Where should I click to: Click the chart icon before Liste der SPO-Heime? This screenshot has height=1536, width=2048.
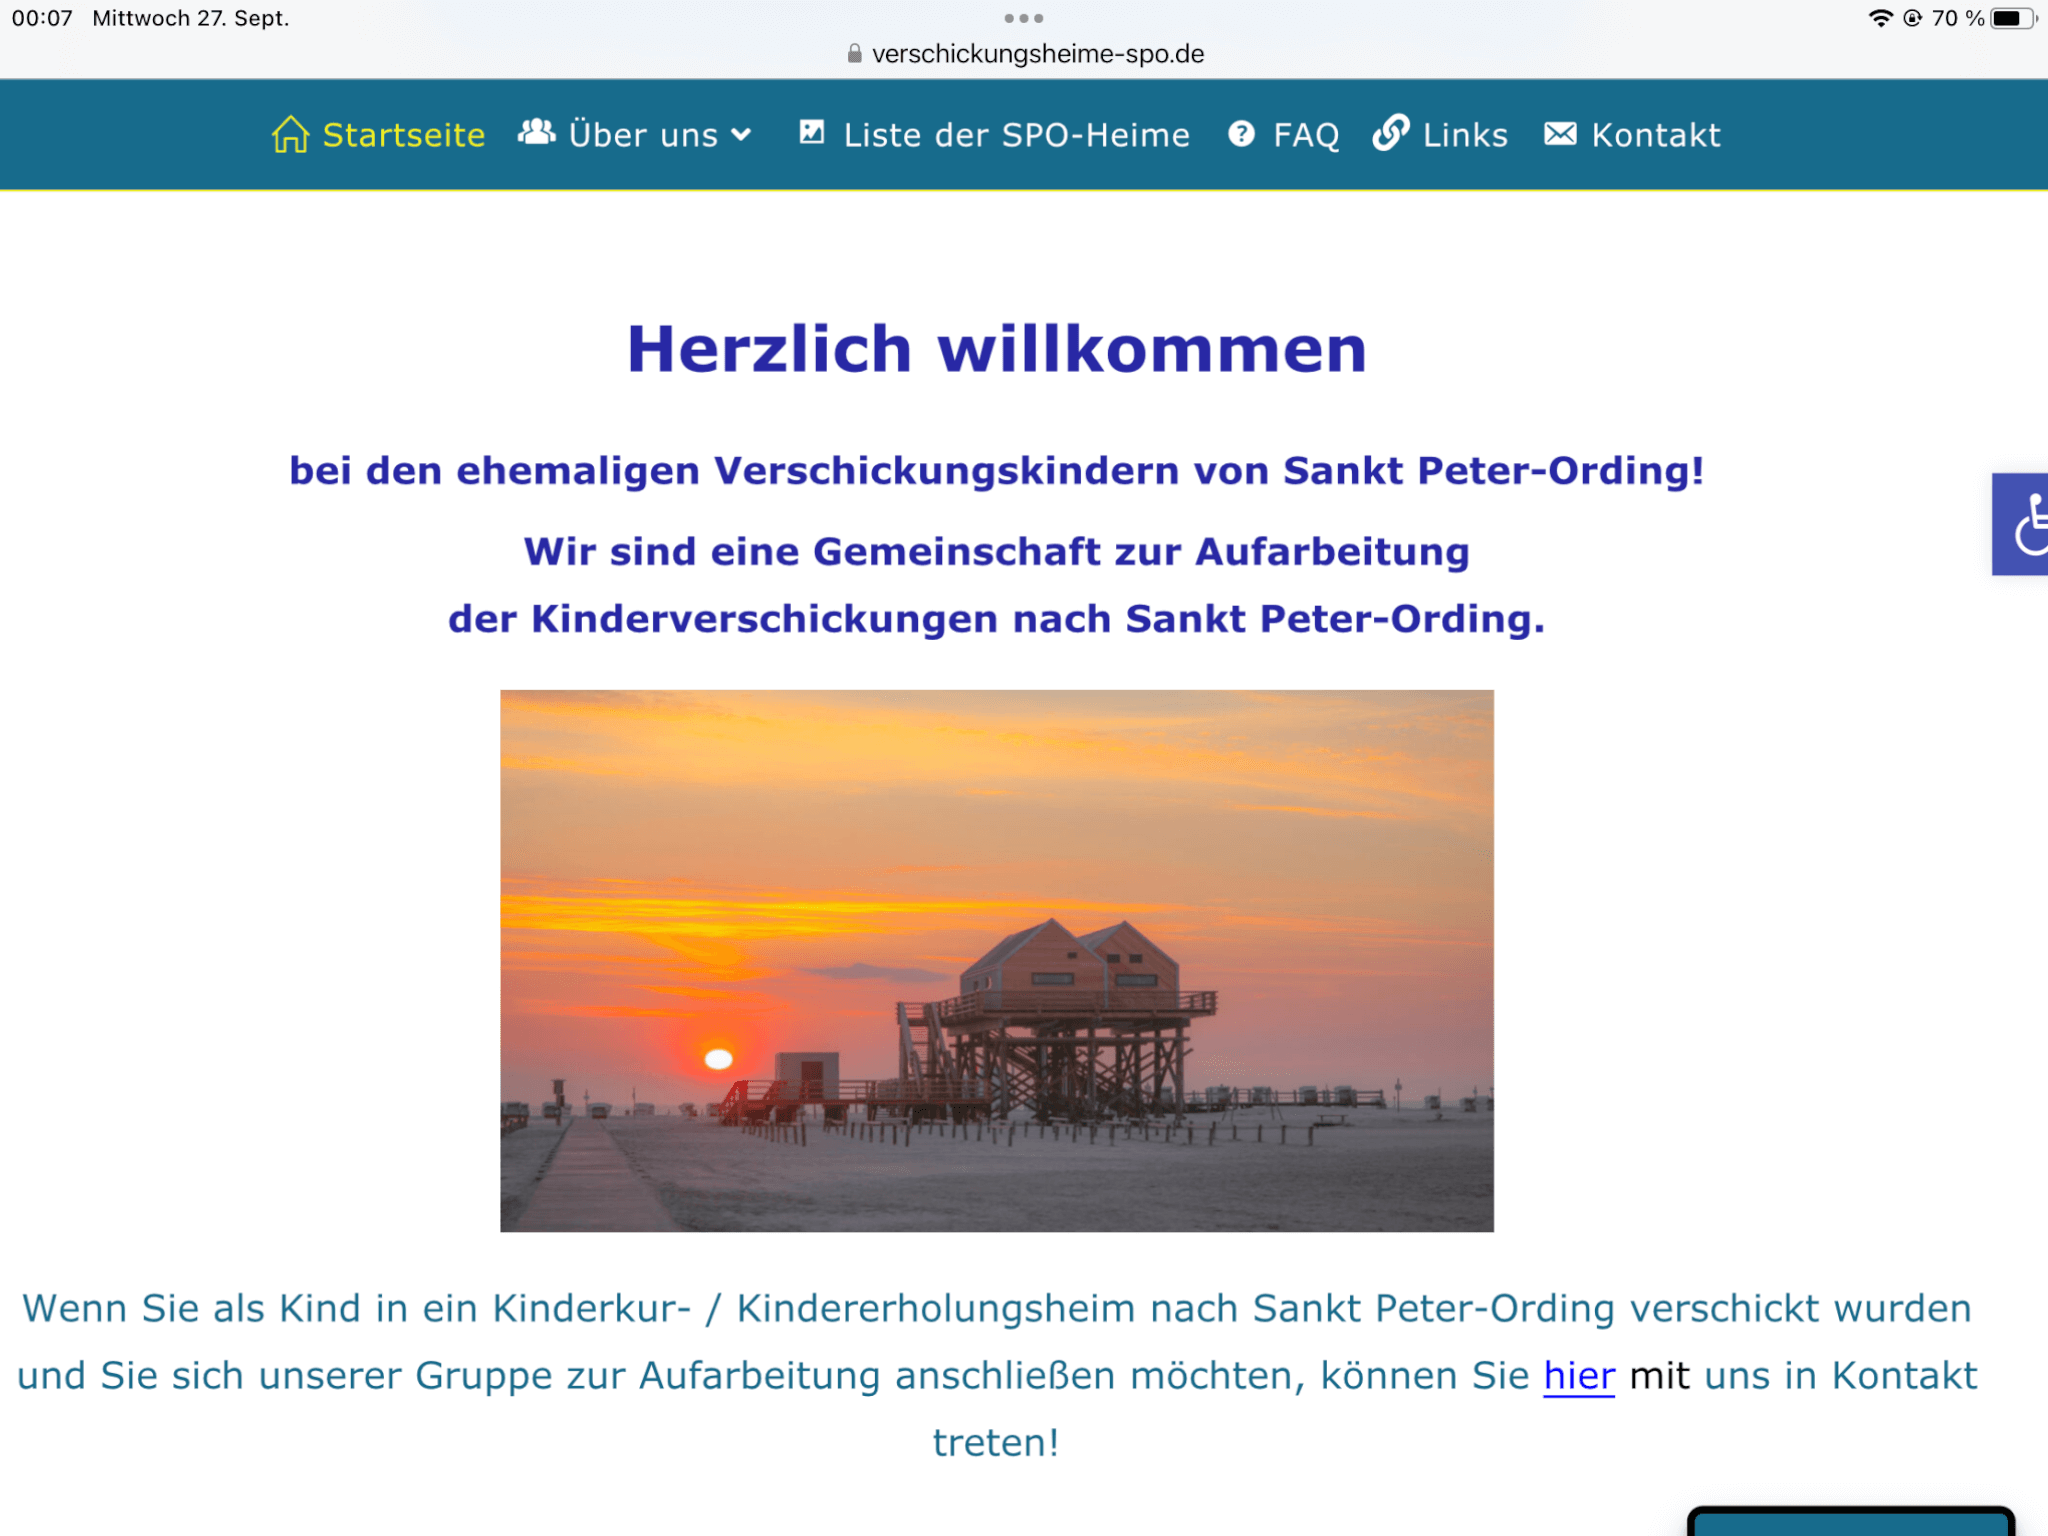(811, 132)
